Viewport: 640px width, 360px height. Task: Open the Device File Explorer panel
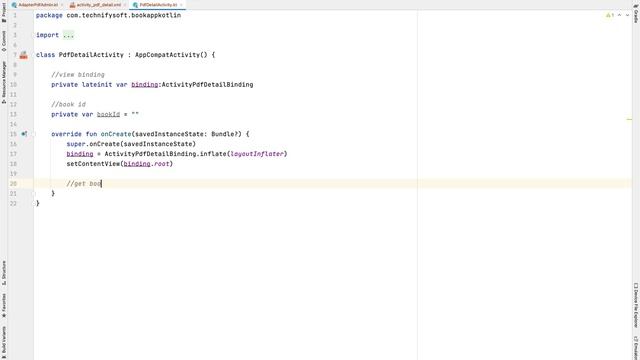[x=636, y=305]
